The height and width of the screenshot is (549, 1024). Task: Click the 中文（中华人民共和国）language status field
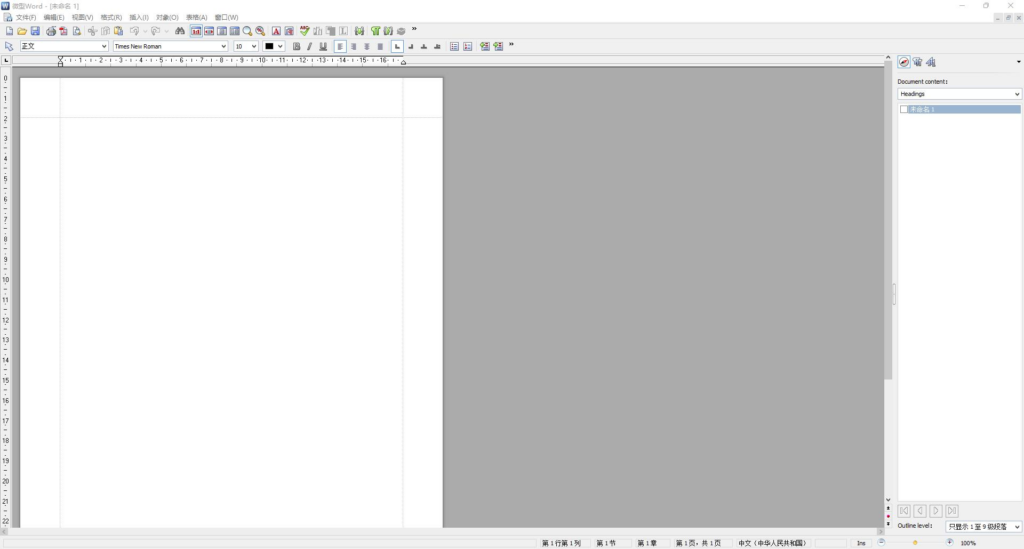point(773,543)
